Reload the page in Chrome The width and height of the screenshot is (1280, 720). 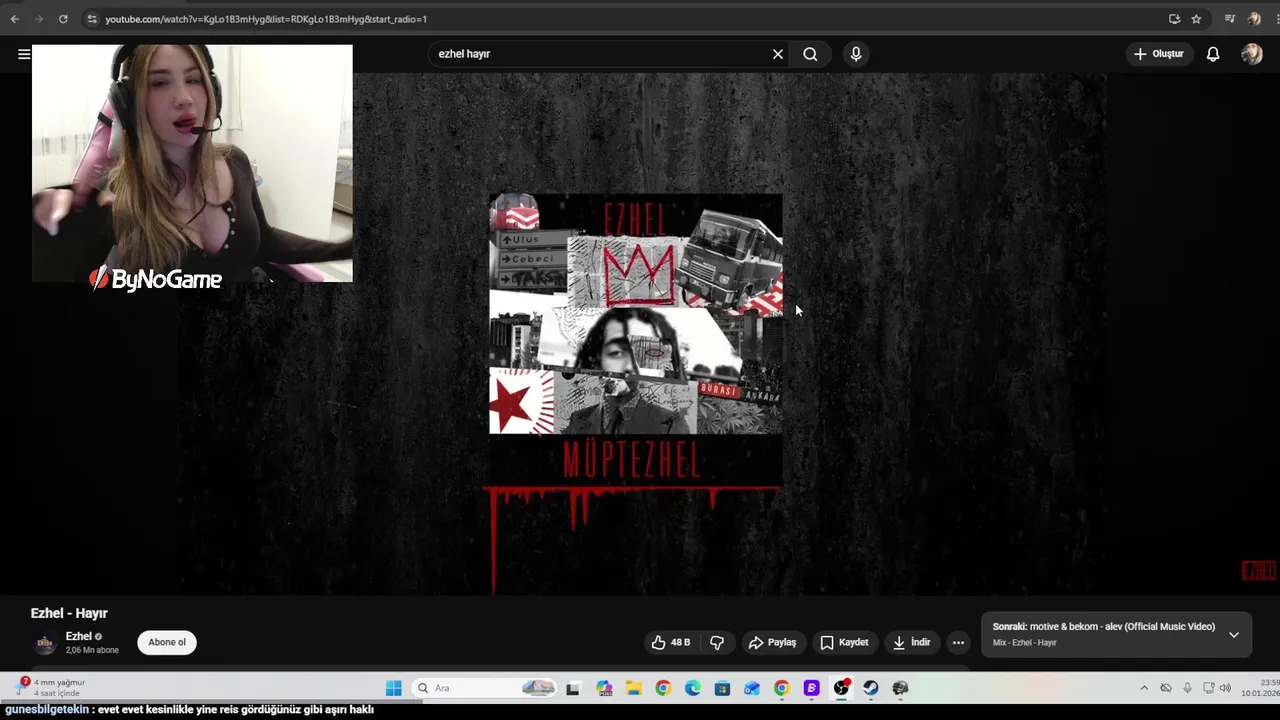[x=63, y=19]
